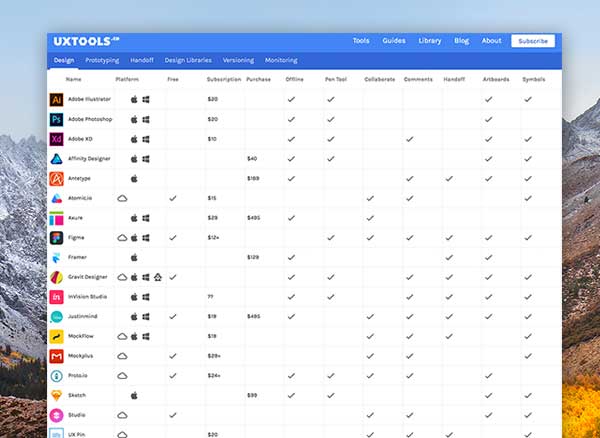
Task: Click the Affinity Designer name text
Action: [89, 159]
